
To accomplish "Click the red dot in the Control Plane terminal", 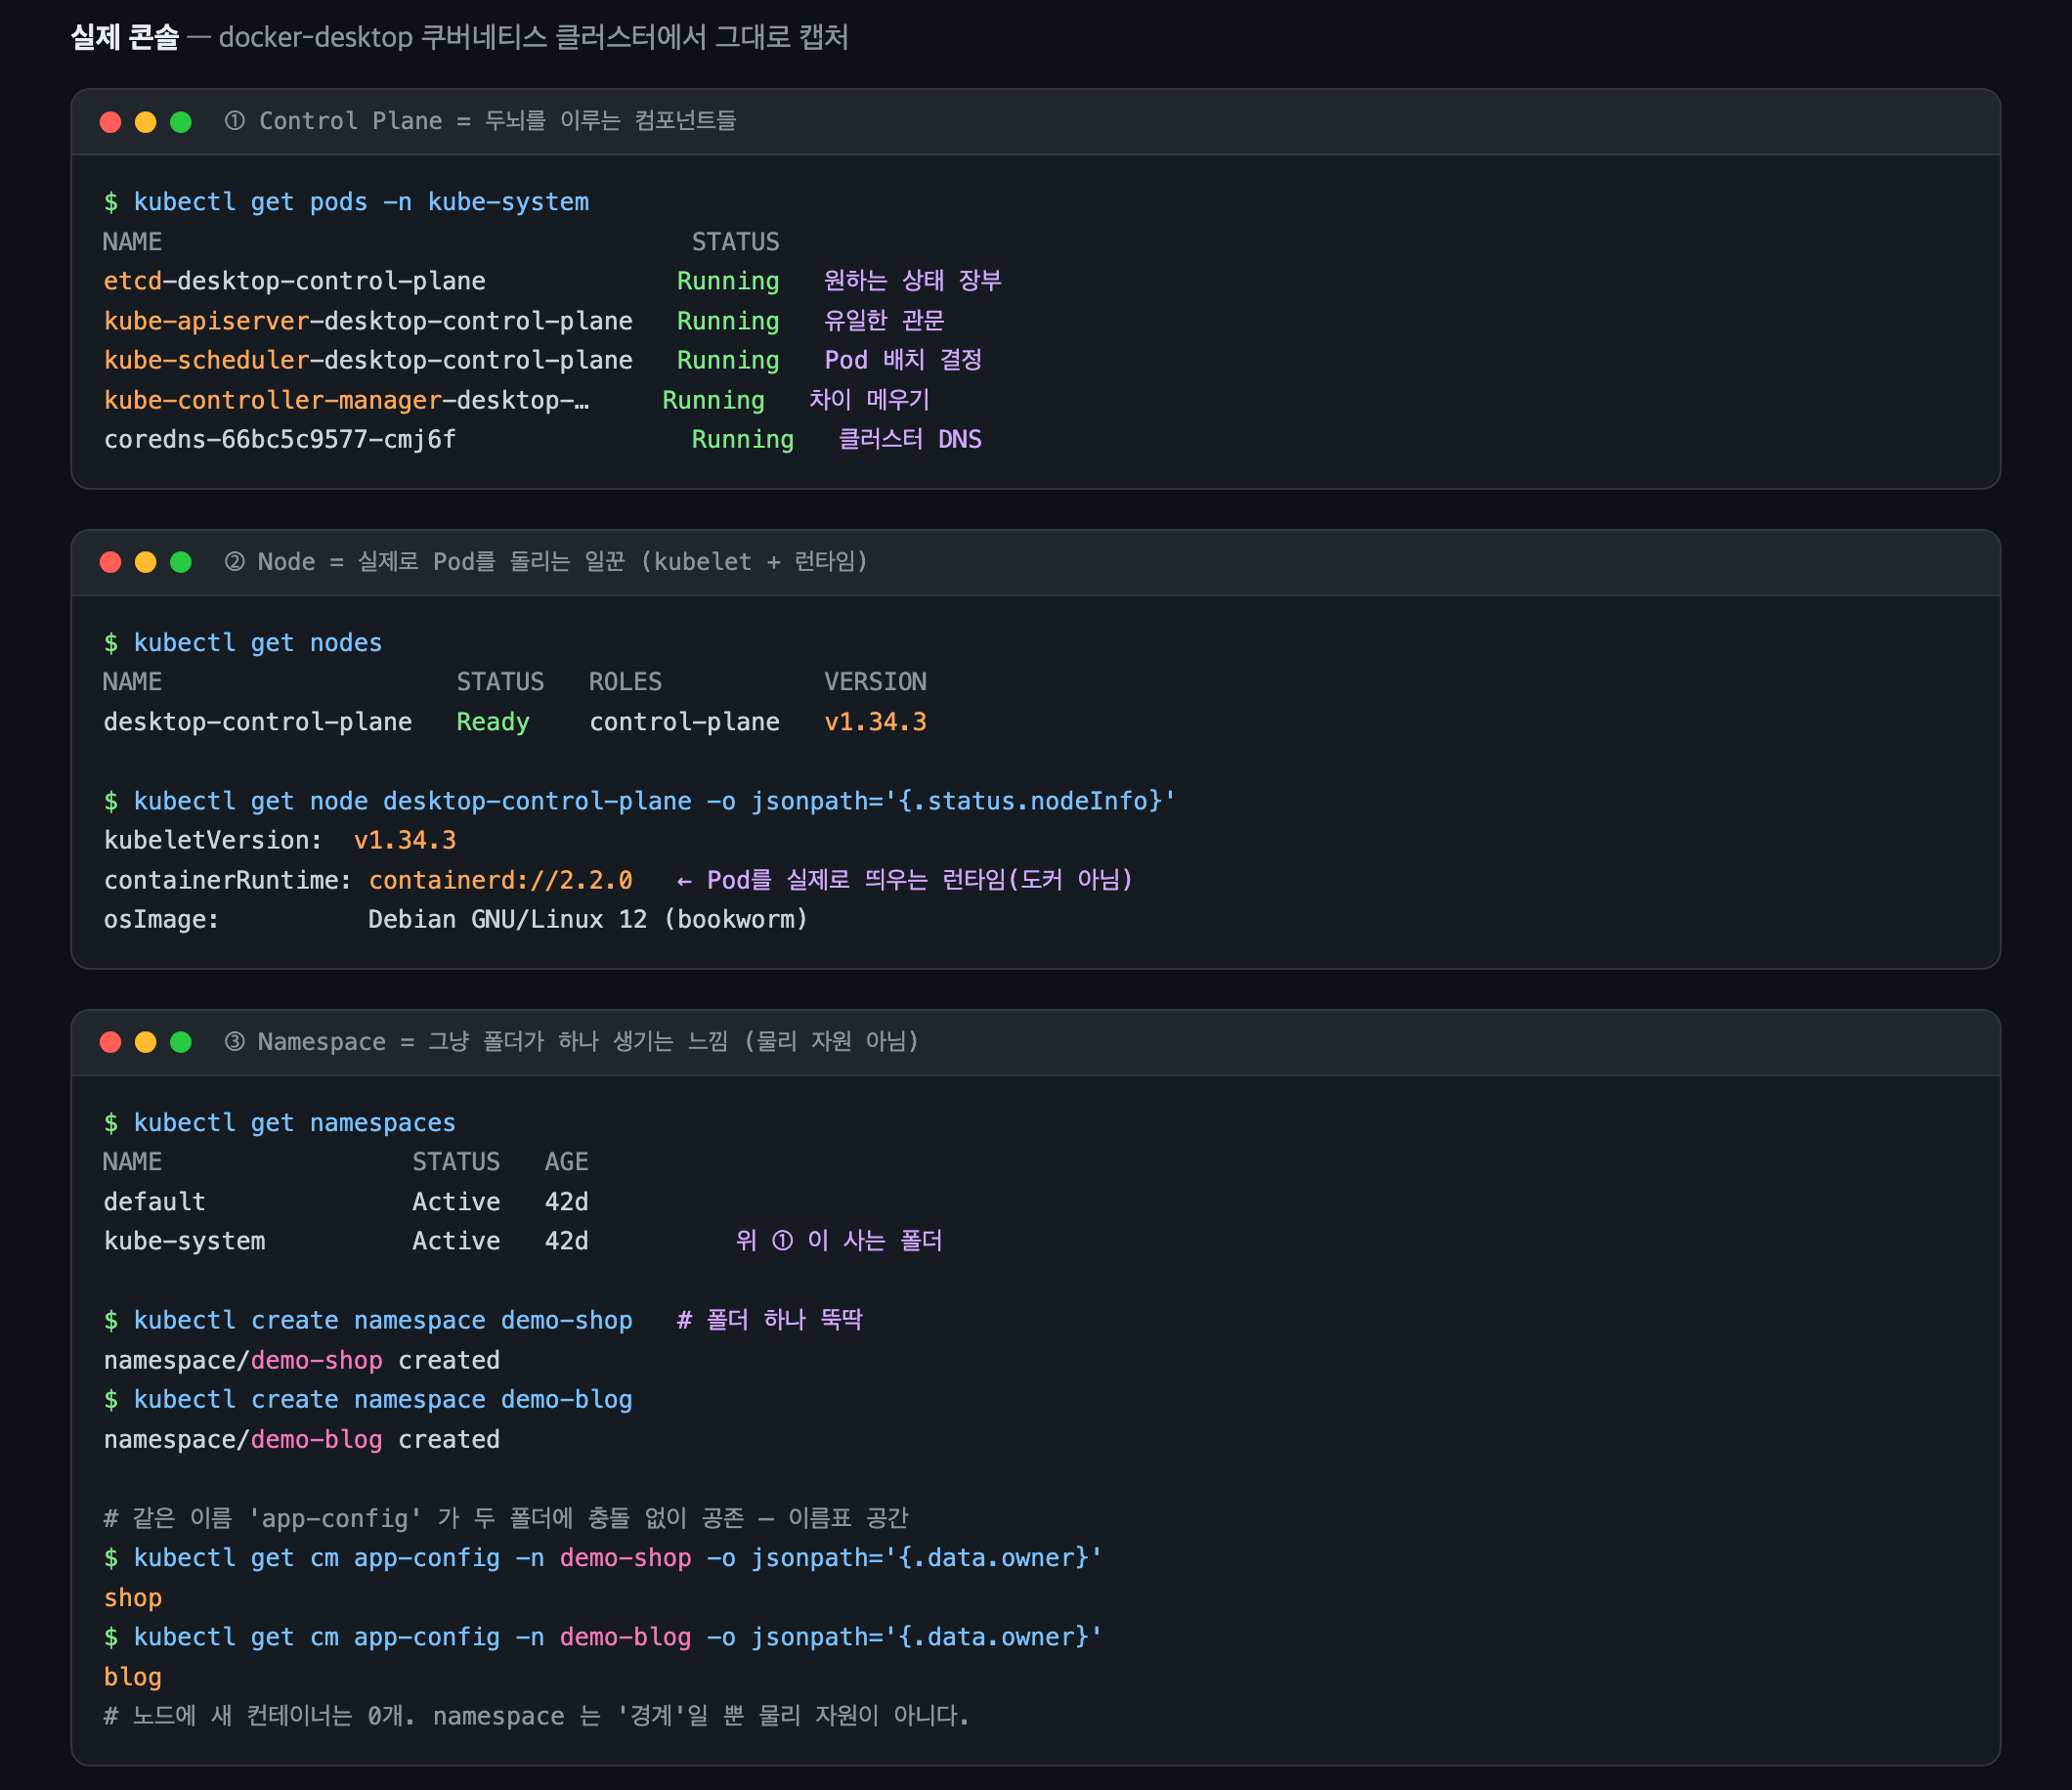I will click(x=111, y=122).
